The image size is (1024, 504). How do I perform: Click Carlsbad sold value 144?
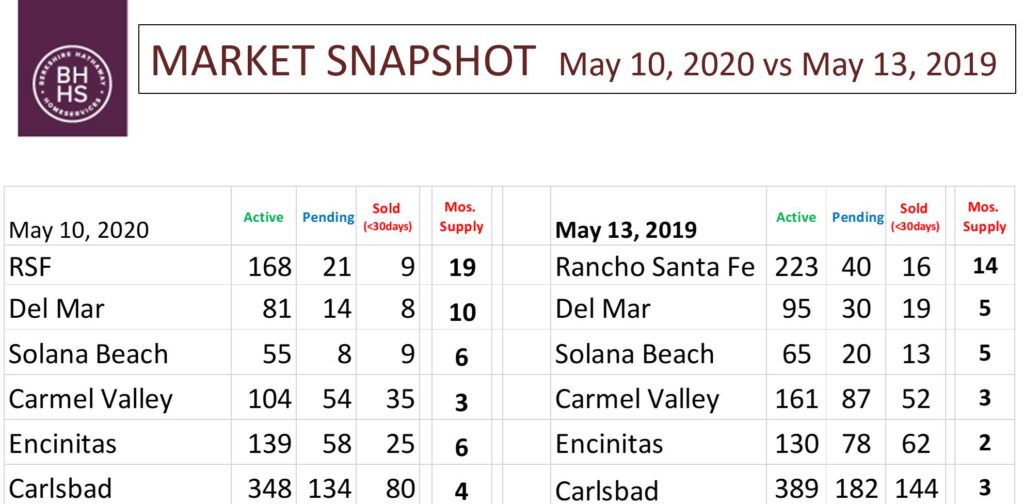(x=916, y=488)
